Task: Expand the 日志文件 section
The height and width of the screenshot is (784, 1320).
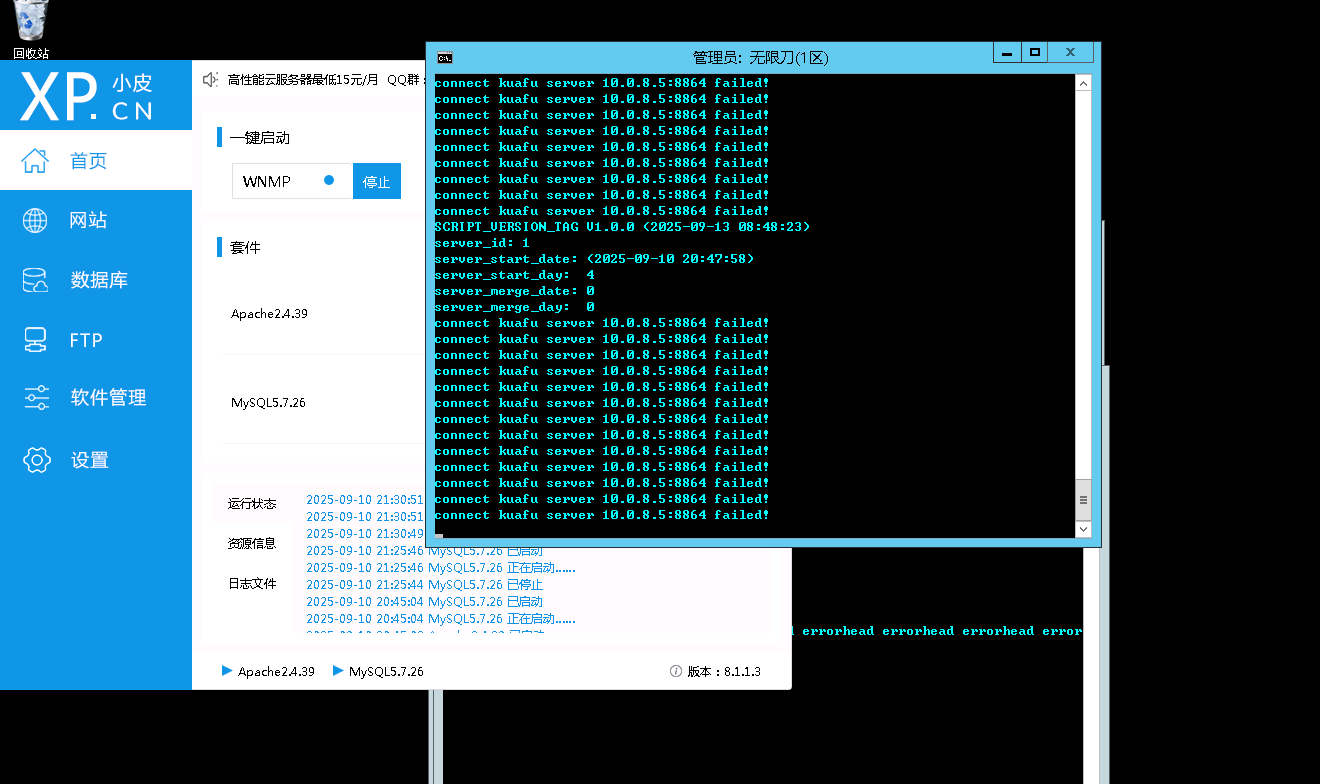Action: 252,583
